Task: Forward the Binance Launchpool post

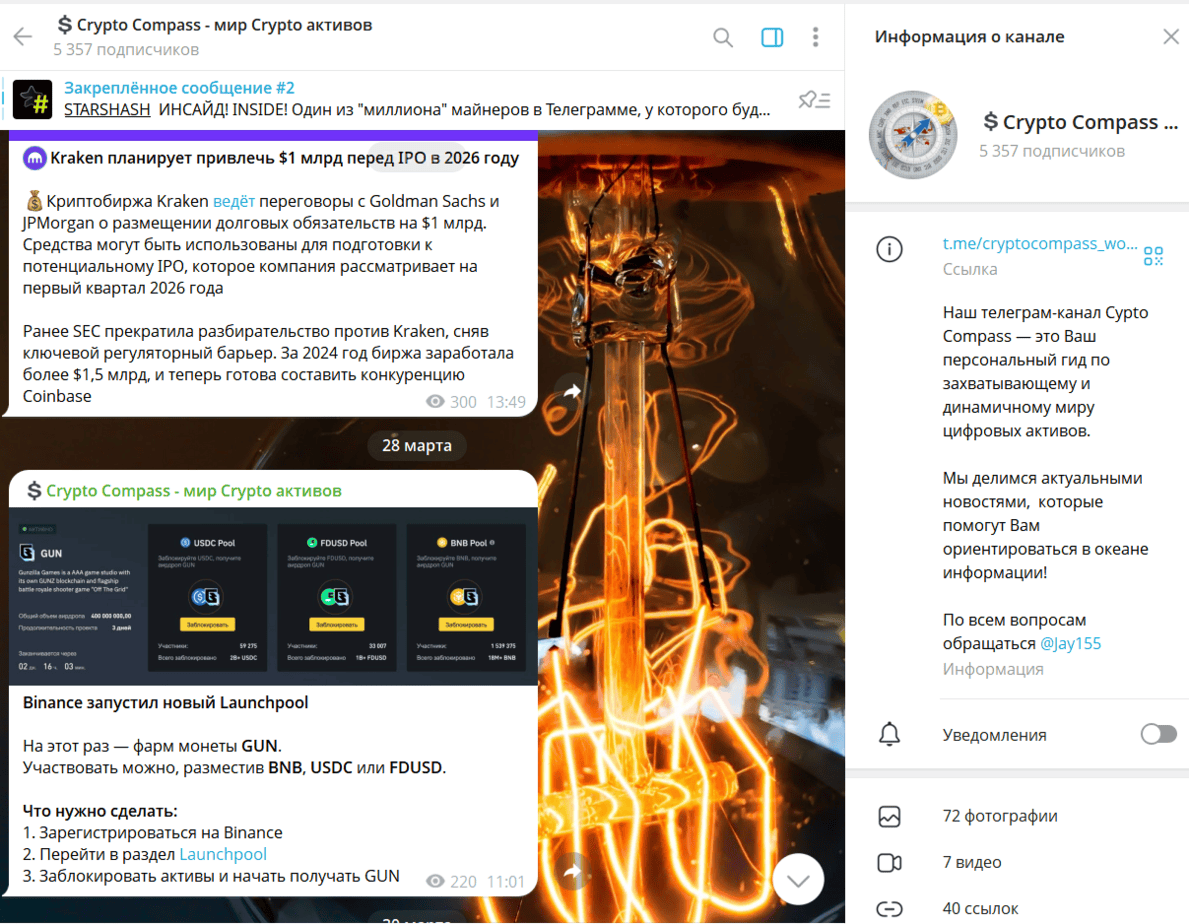Action: (573, 871)
